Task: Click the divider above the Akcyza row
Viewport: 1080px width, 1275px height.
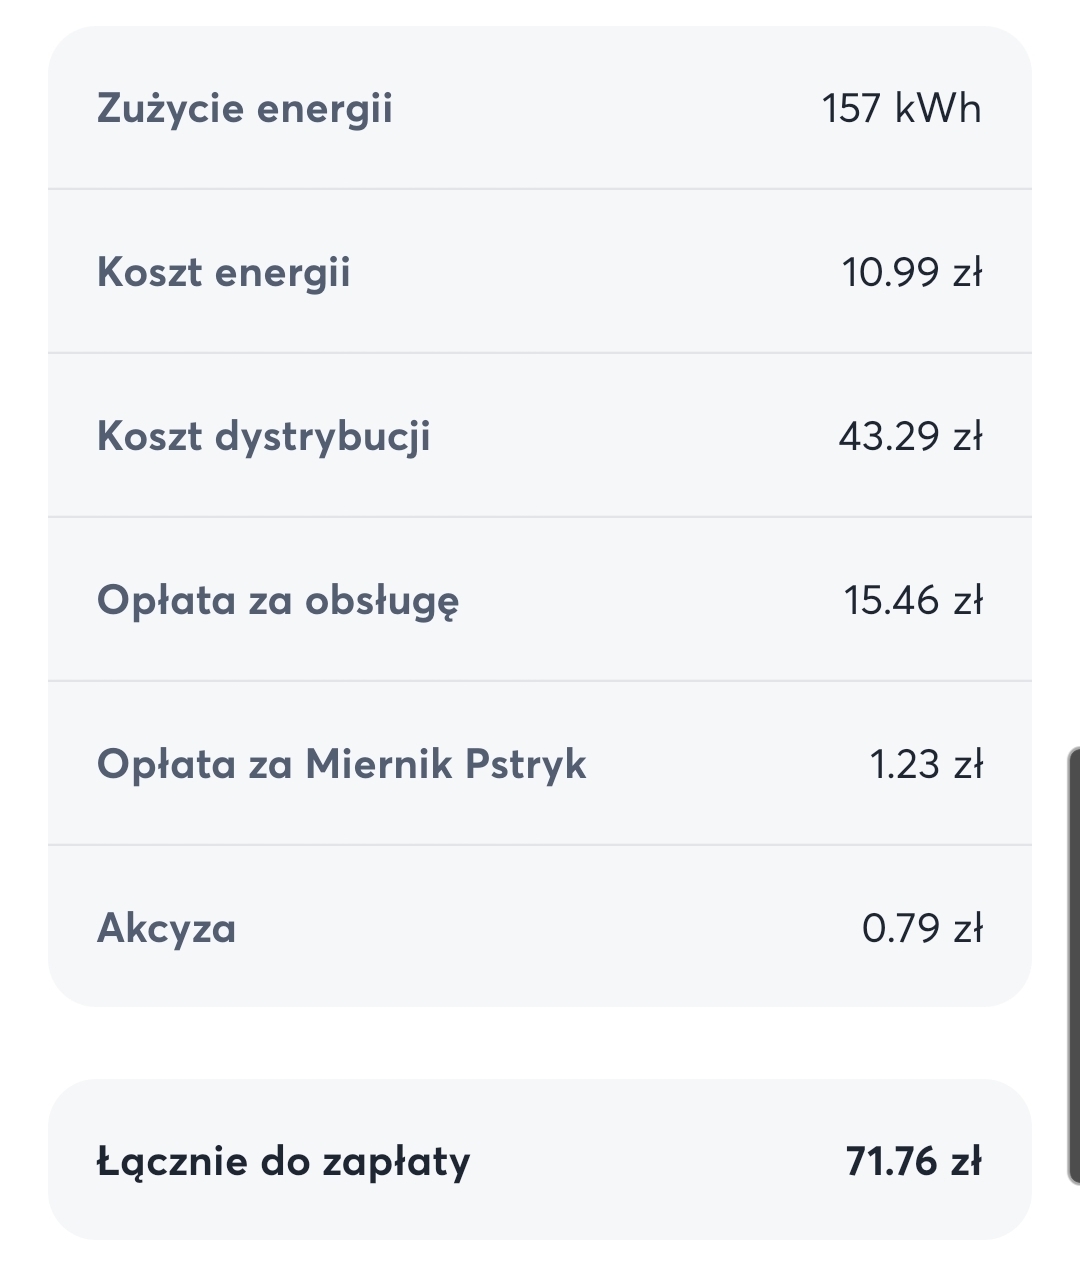Action: pos(540,845)
